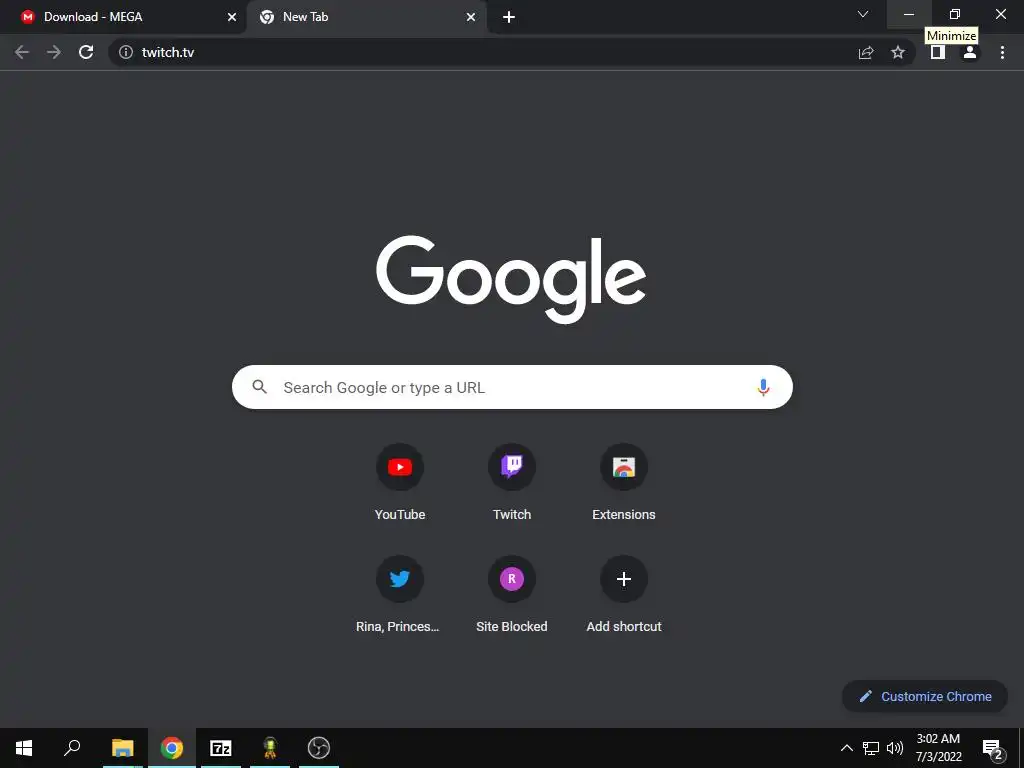Expand the tab search chevron

click(863, 14)
